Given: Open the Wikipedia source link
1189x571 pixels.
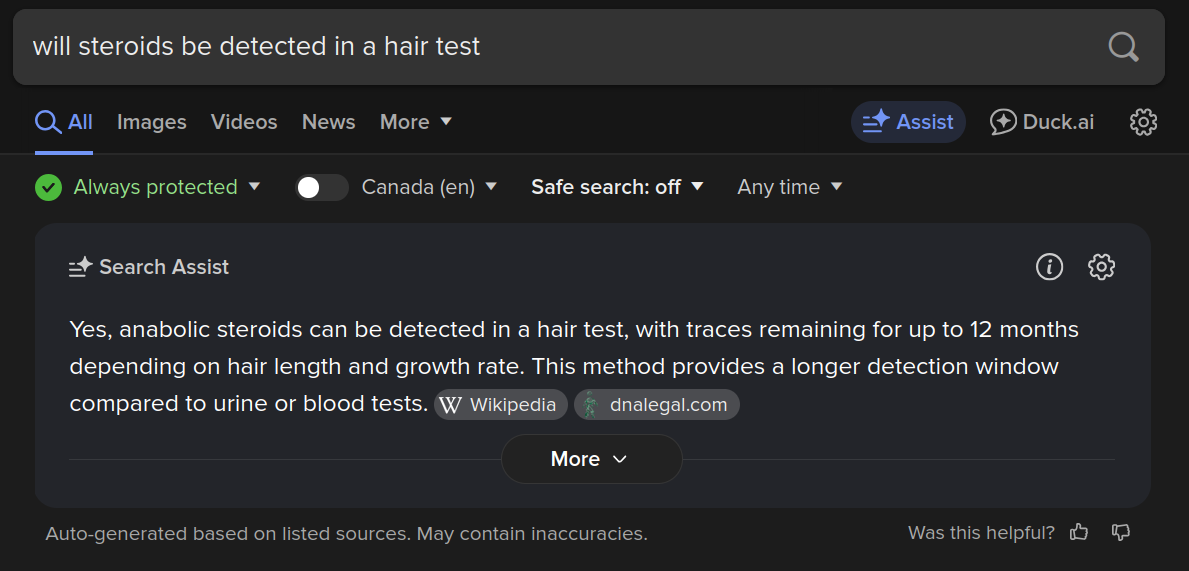Looking at the screenshot, I should [x=500, y=405].
